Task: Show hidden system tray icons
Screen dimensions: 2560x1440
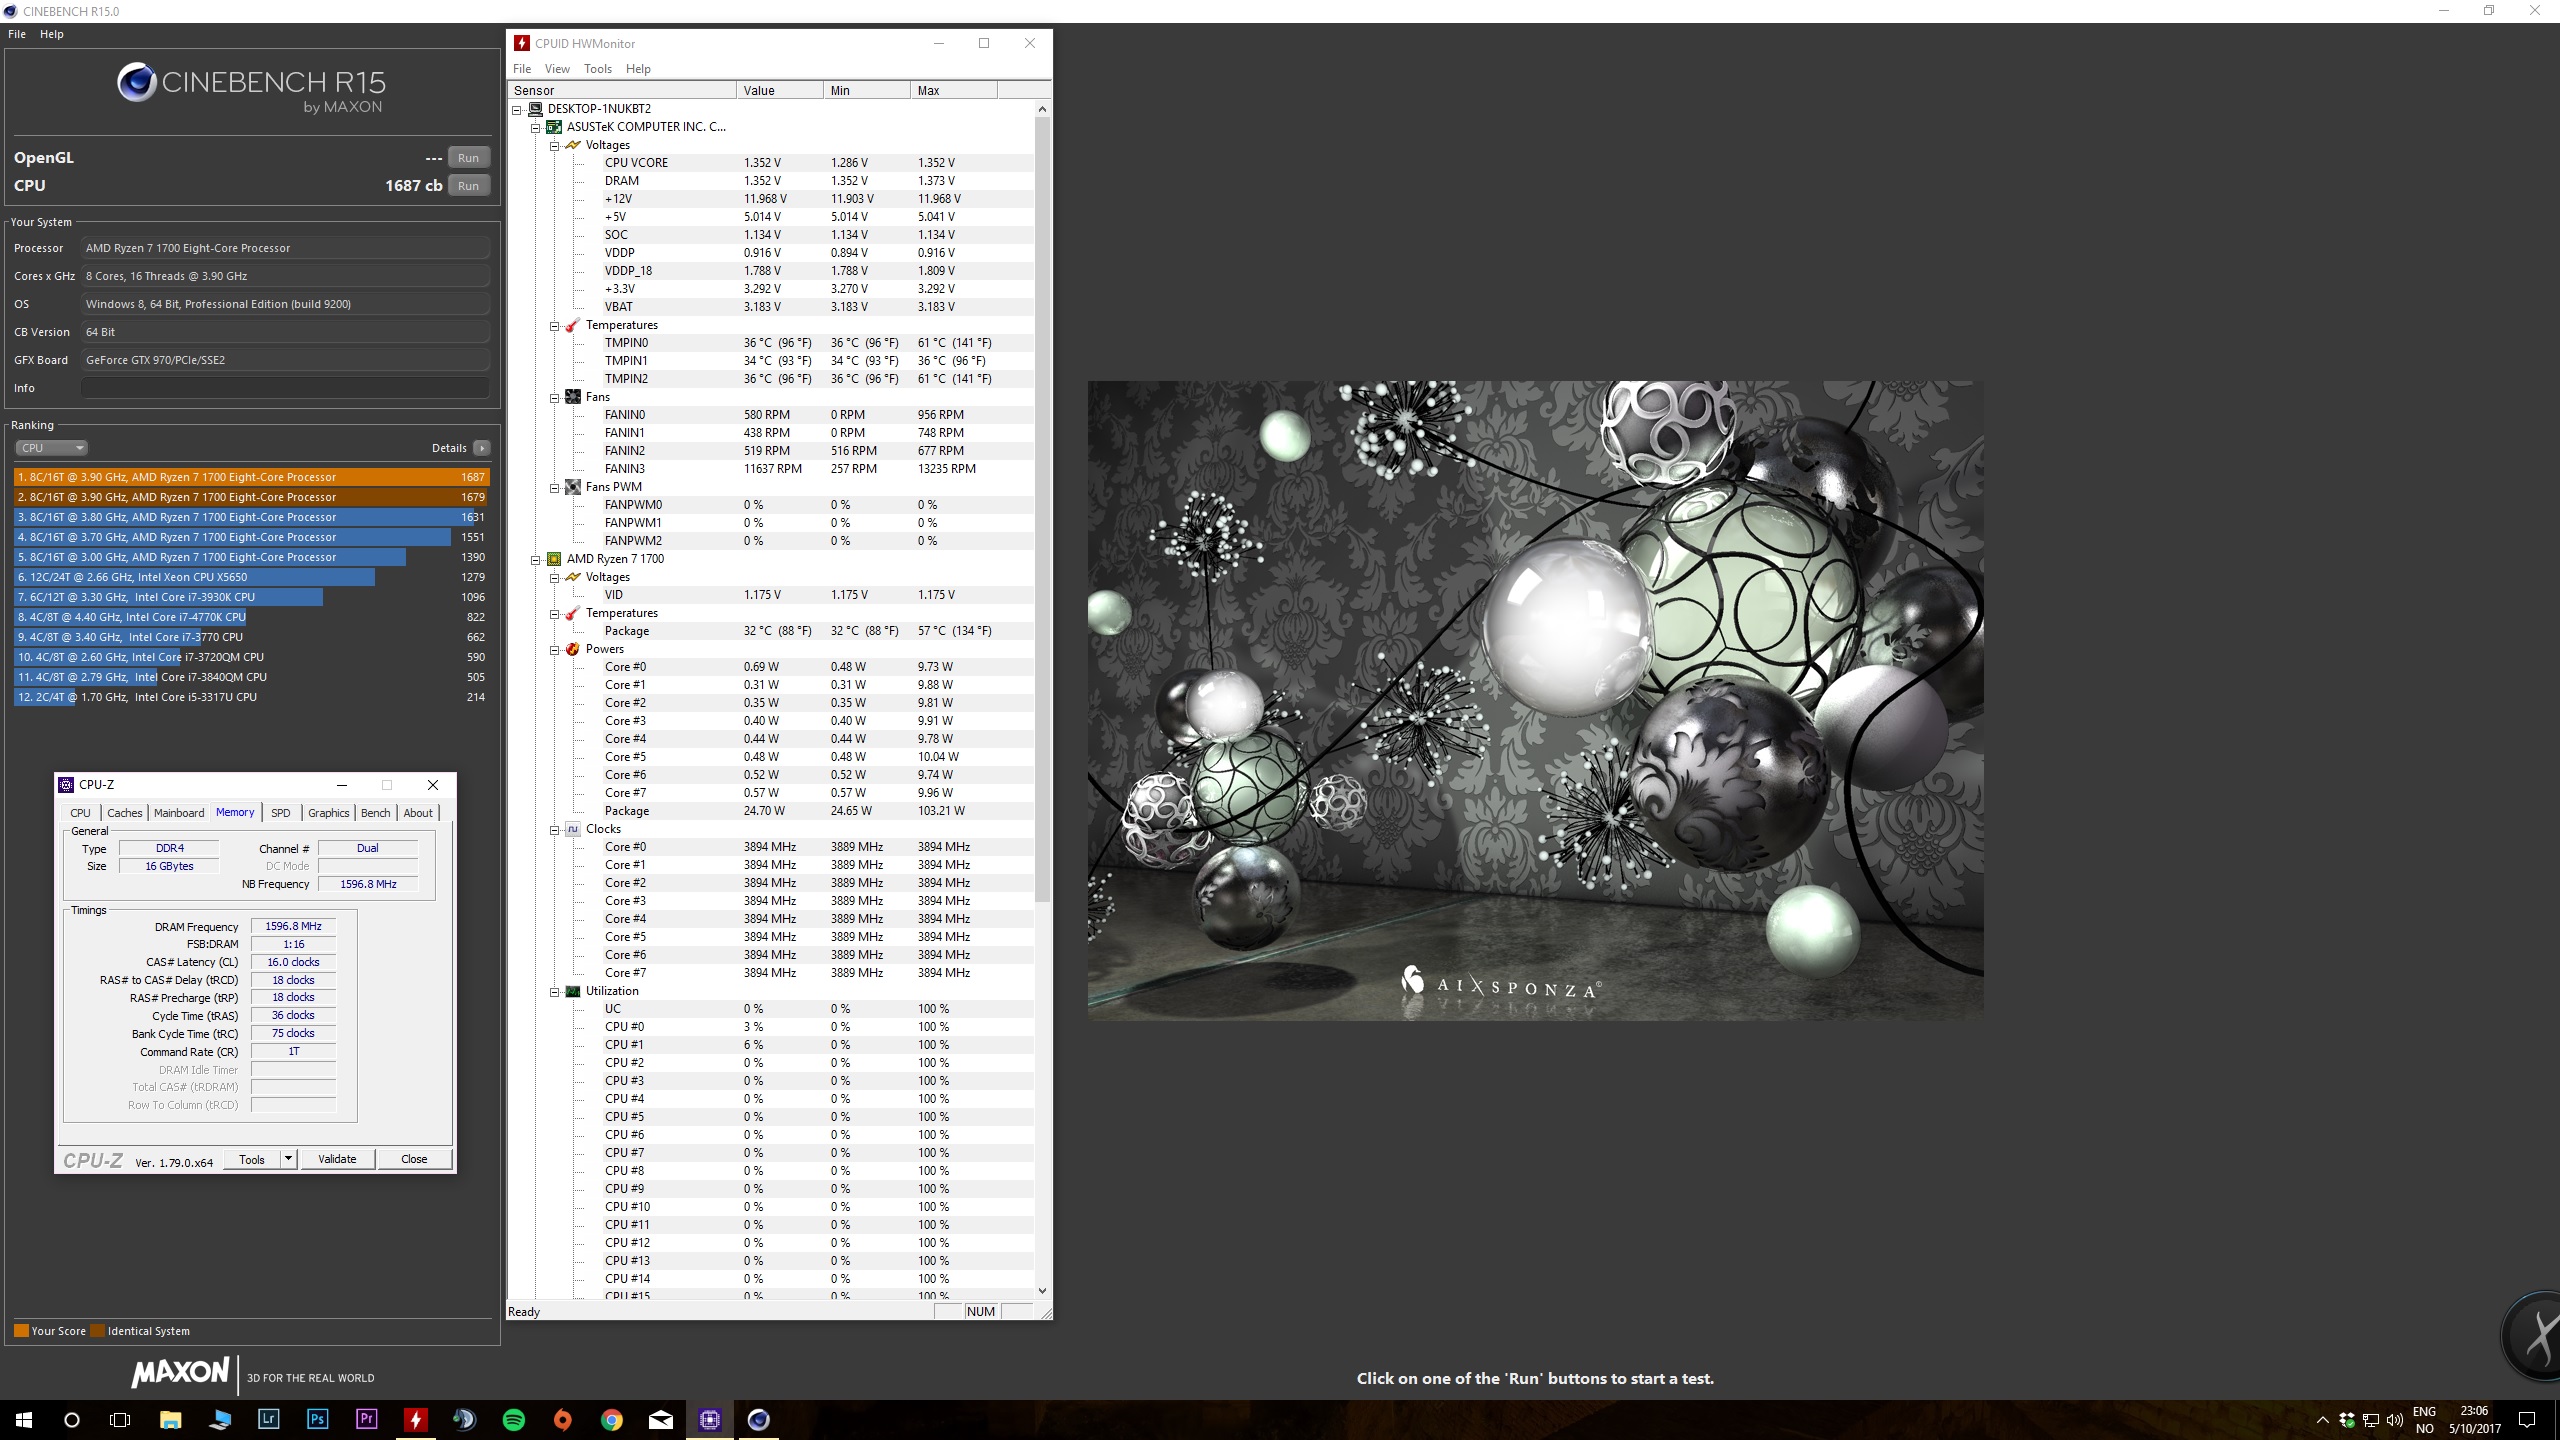Action: coord(2322,1420)
